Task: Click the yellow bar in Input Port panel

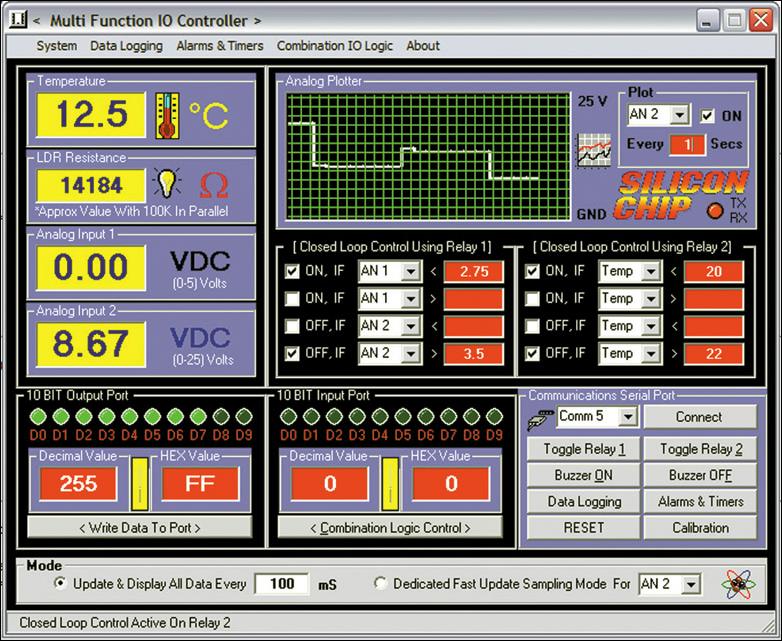Action: click(390, 484)
